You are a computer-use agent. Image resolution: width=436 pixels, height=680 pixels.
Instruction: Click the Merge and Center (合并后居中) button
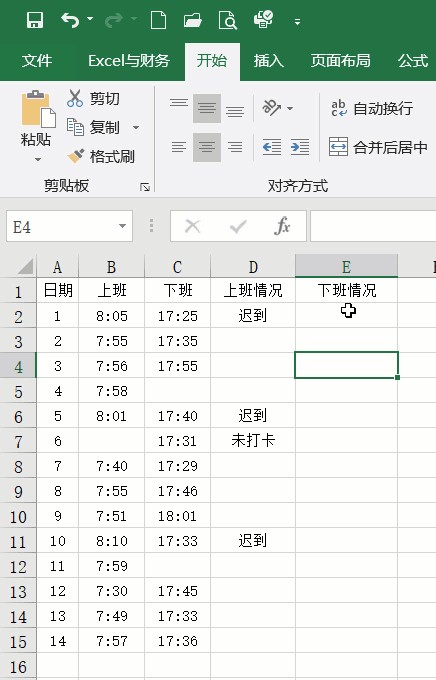(378, 147)
